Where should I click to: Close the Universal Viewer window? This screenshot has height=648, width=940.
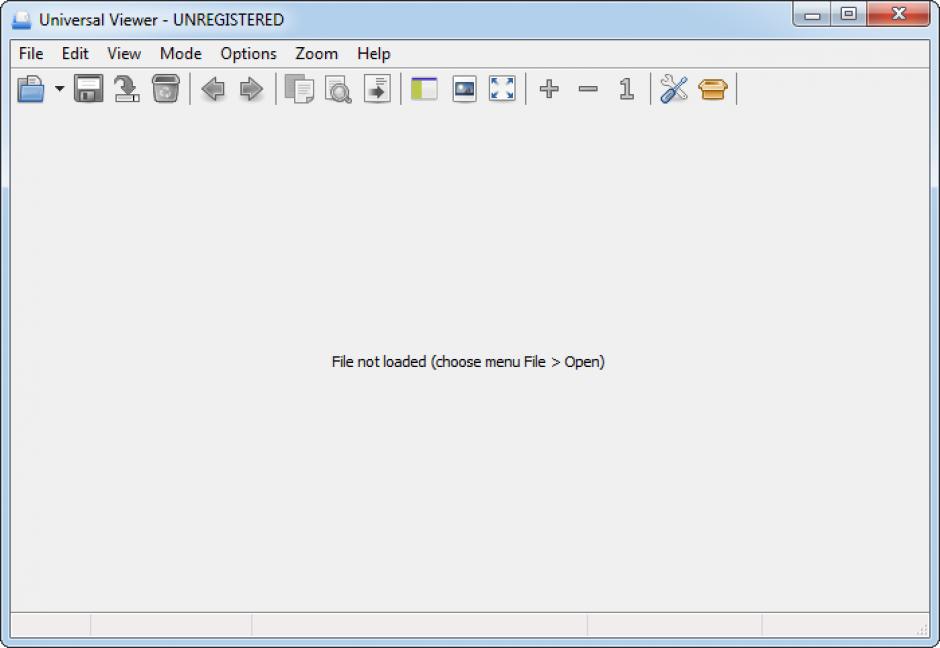click(x=898, y=14)
